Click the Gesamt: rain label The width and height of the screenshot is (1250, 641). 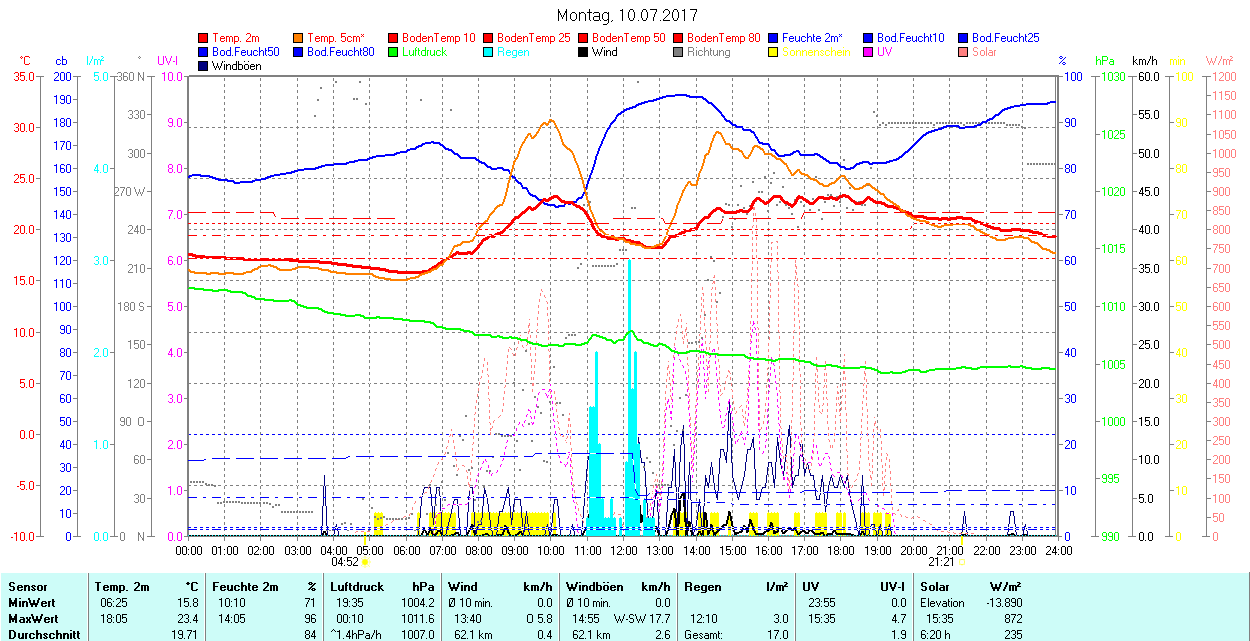tap(704, 635)
